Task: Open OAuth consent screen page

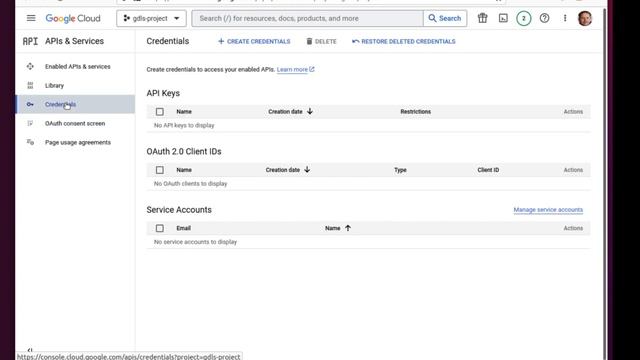Action: click(75, 124)
